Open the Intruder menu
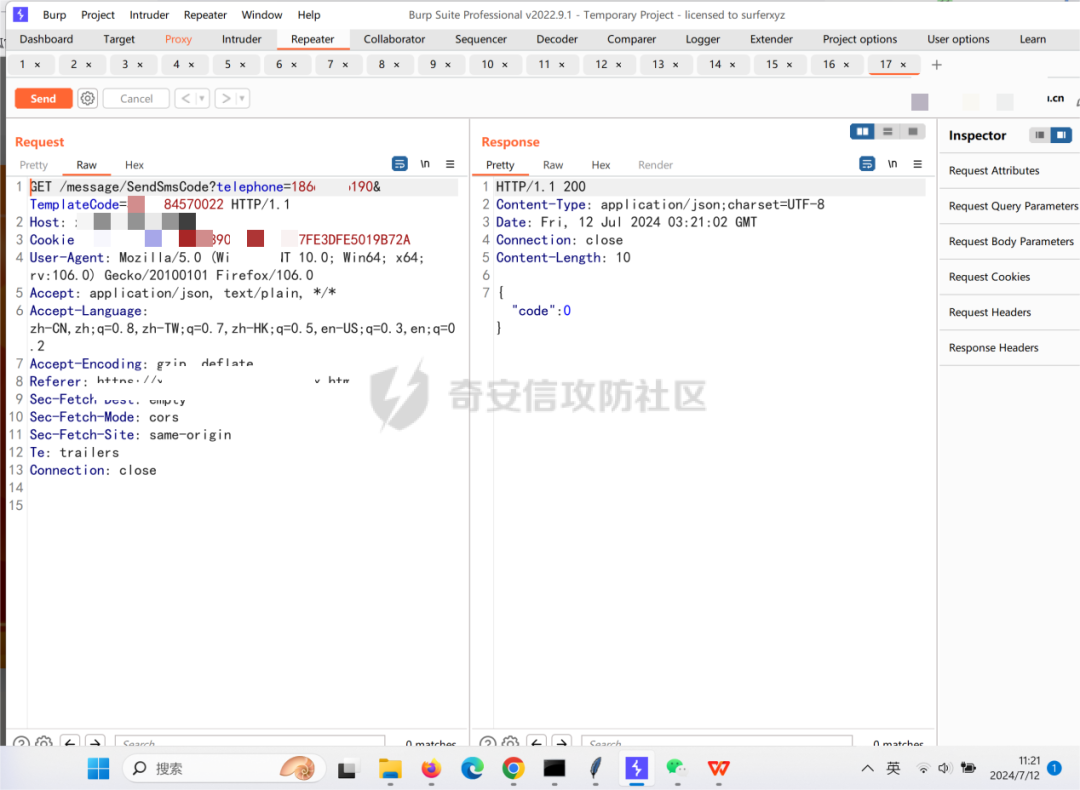This screenshot has height=790, width=1080. (149, 14)
